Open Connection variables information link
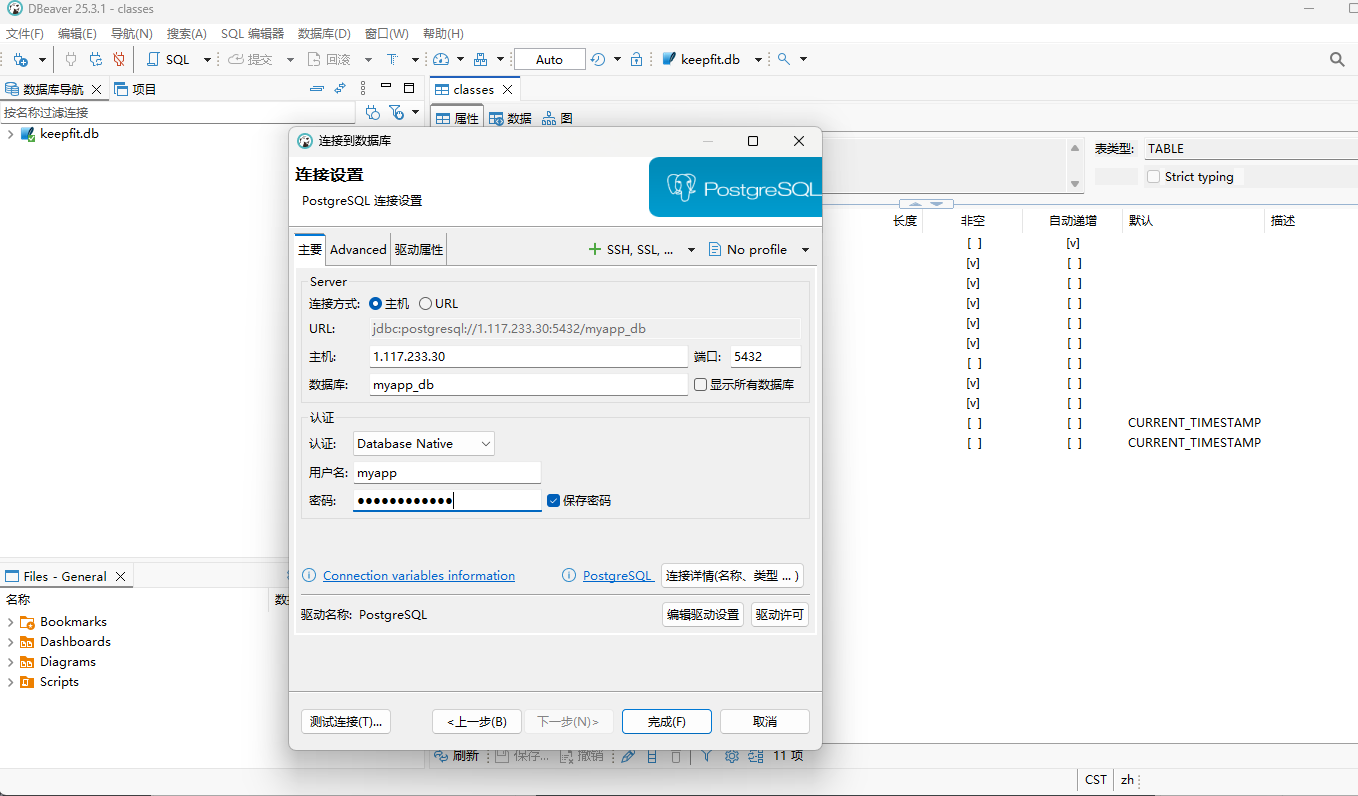The image size is (1358, 796). (419, 575)
